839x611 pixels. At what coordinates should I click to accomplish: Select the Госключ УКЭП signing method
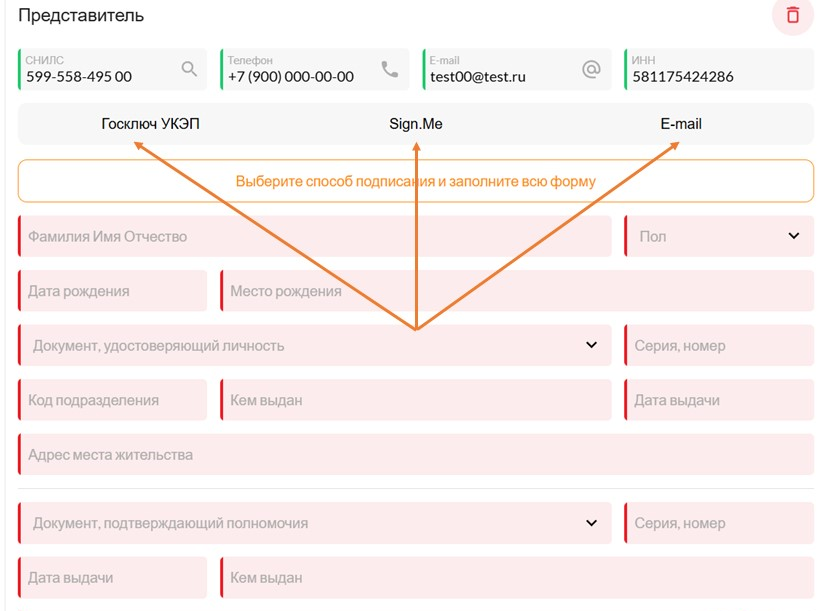(150, 124)
